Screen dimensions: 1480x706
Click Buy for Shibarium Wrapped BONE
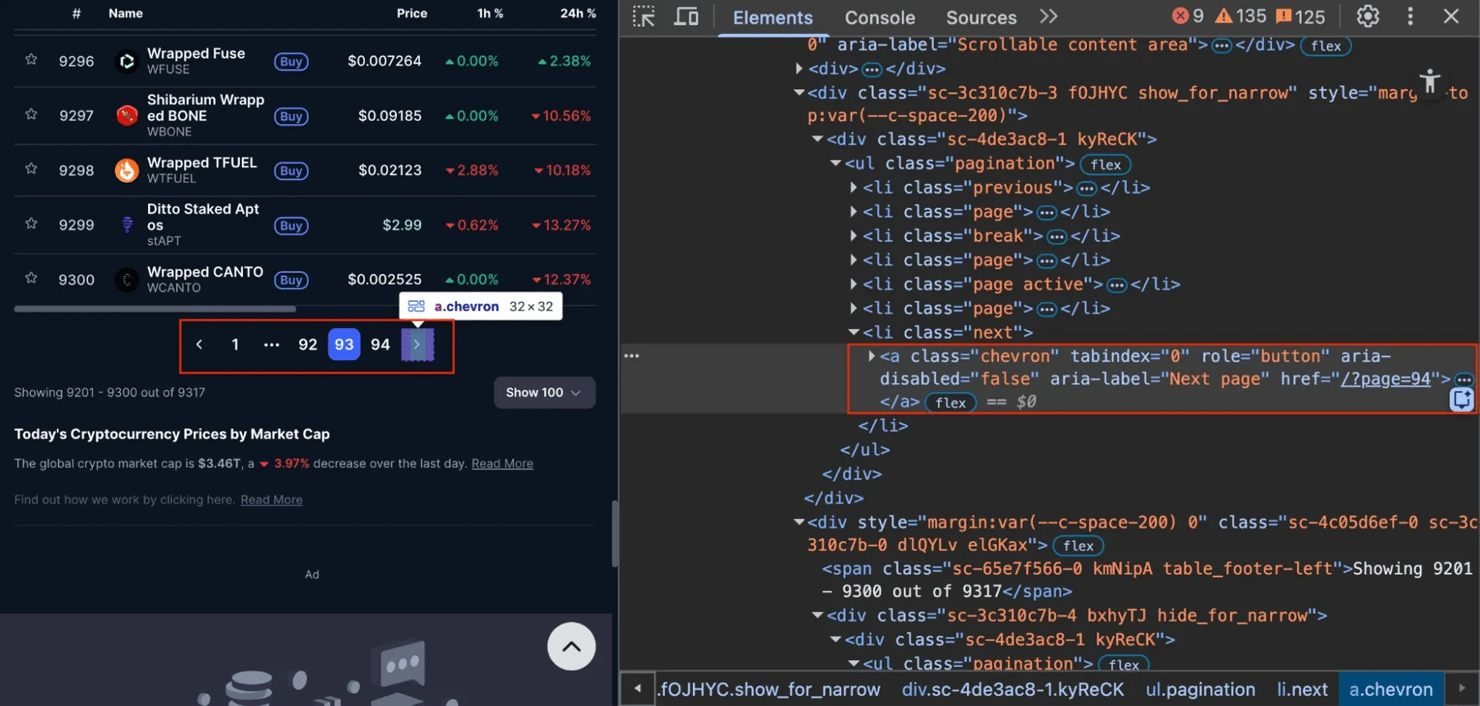pyautogui.click(x=291, y=116)
